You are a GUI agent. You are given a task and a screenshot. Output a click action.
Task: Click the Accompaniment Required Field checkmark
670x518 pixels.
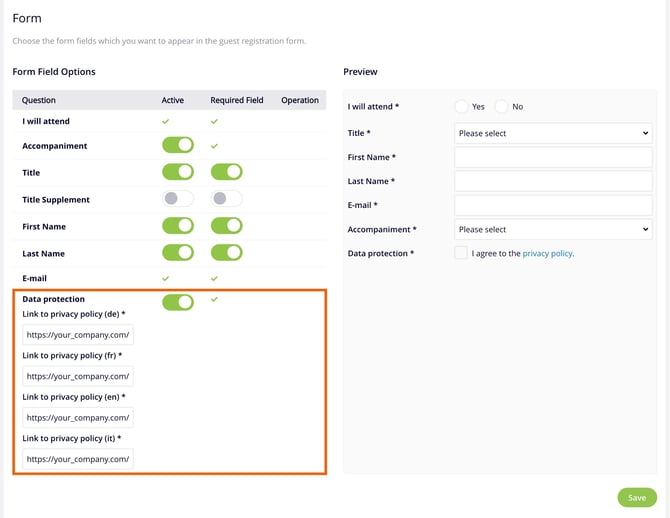pos(214,146)
